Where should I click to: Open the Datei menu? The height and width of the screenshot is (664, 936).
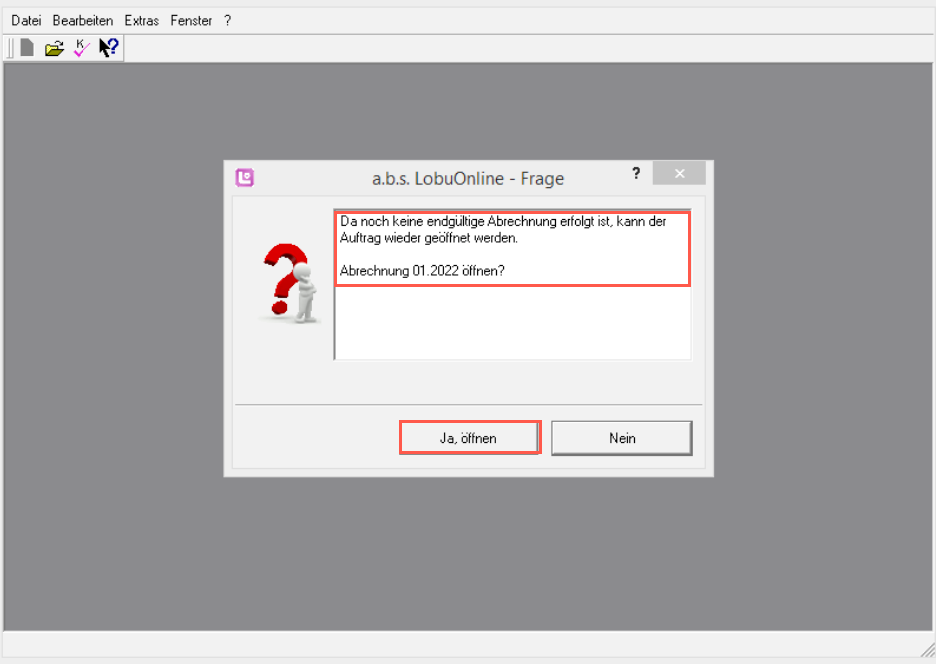tap(26, 20)
